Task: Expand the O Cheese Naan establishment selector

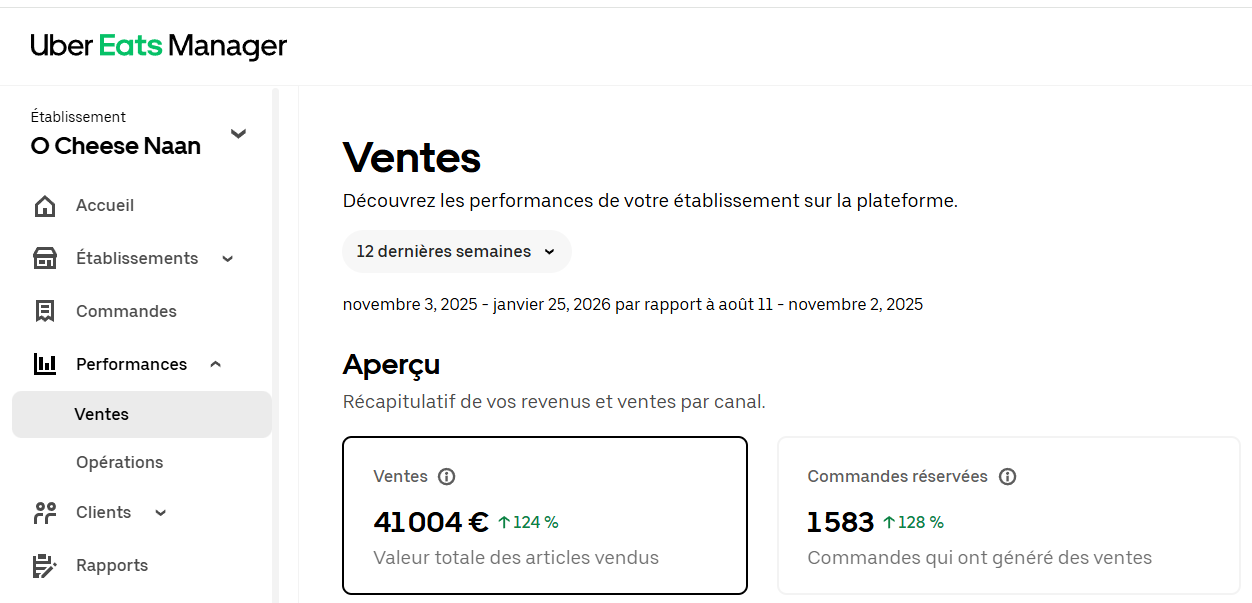Action: tap(238, 133)
